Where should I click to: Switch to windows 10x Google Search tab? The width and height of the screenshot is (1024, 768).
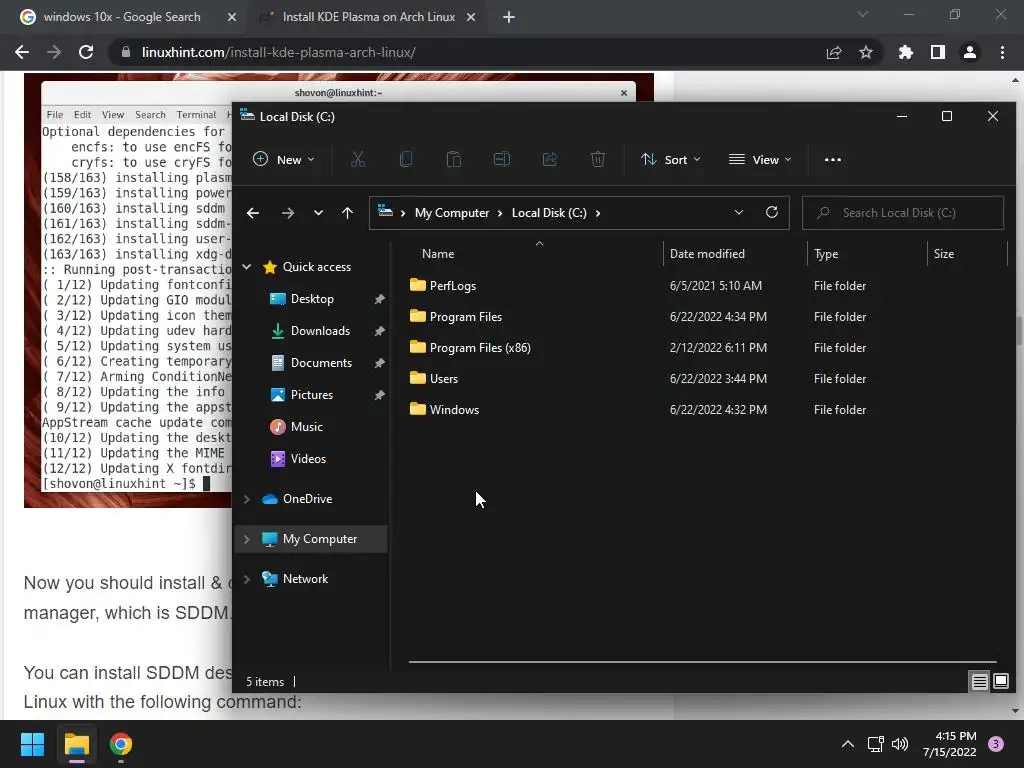(122, 17)
